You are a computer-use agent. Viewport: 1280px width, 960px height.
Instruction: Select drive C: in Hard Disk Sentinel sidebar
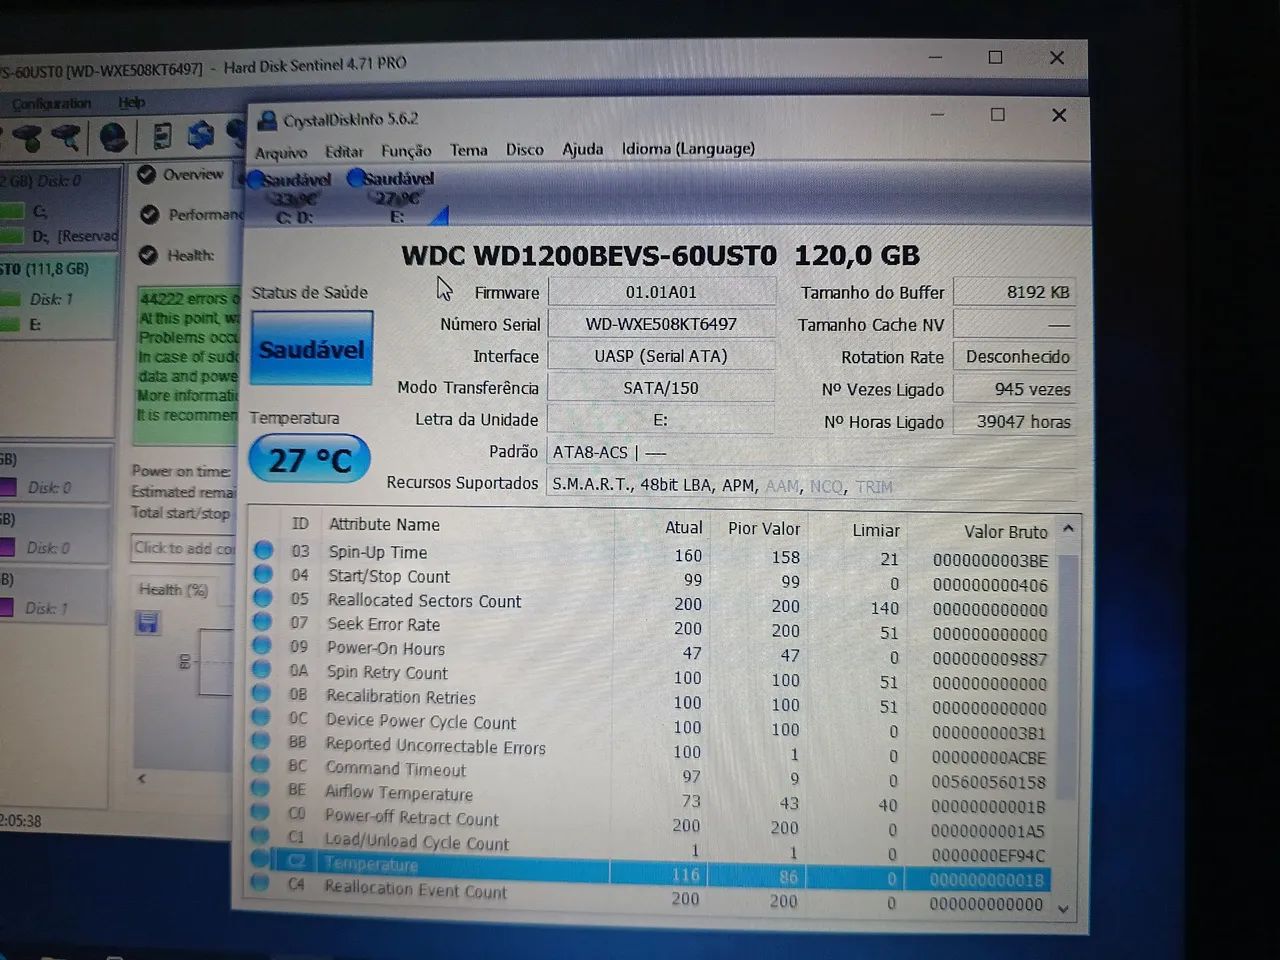(x=39, y=211)
